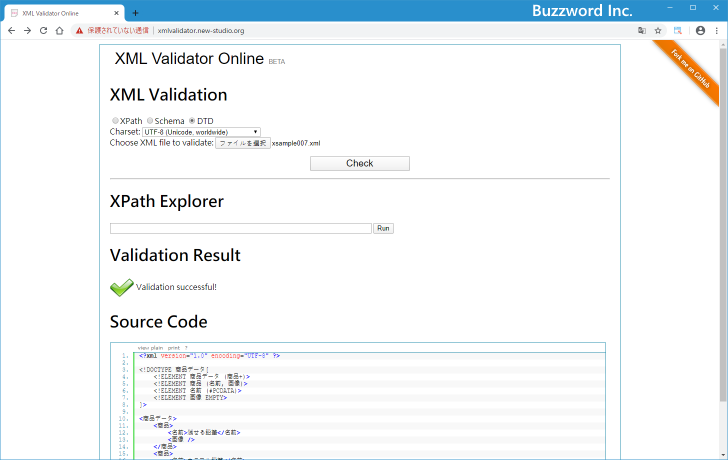Open the Chrome three-dot menu
This screenshot has width=728, height=460.
[x=716, y=31]
